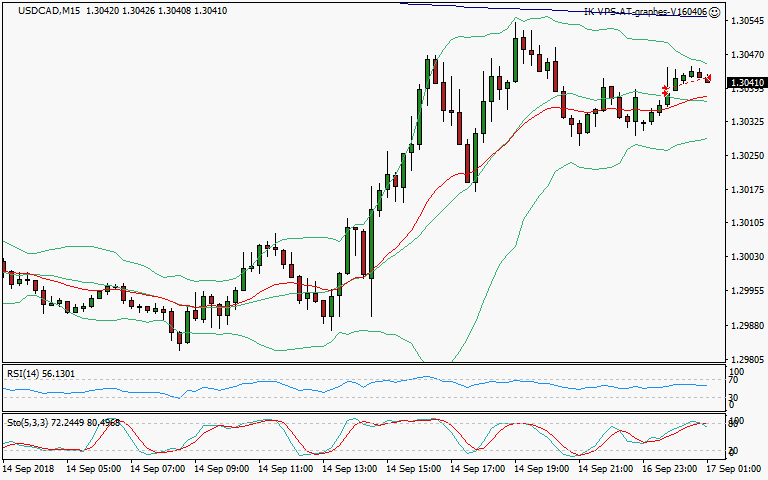
Task: Click the RSI 70 level scale label
Action: pyautogui.click(x=733, y=380)
